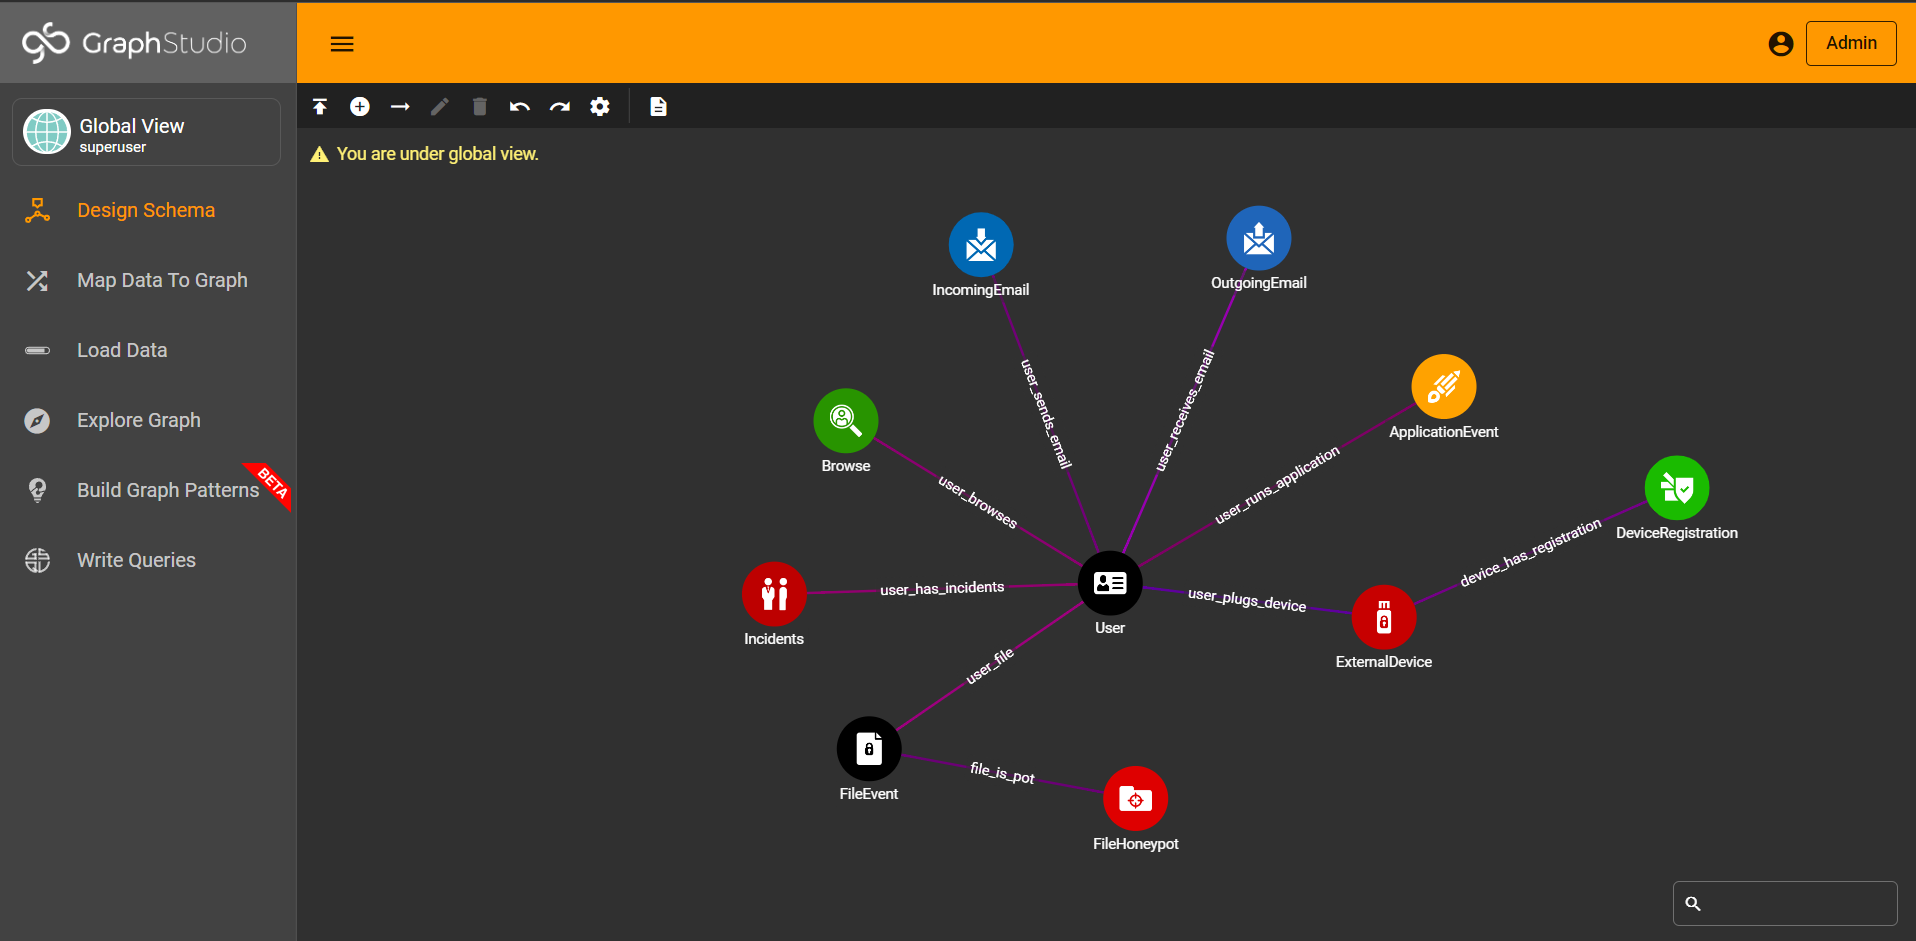1916x941 pixels.
Task: Click the Global View globe icon
Action: tap(47, 132)
